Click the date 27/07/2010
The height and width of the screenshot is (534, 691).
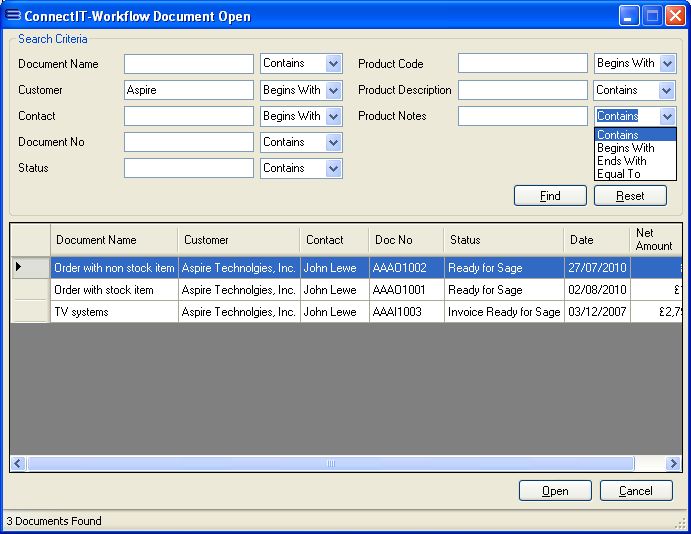[597, 268]
